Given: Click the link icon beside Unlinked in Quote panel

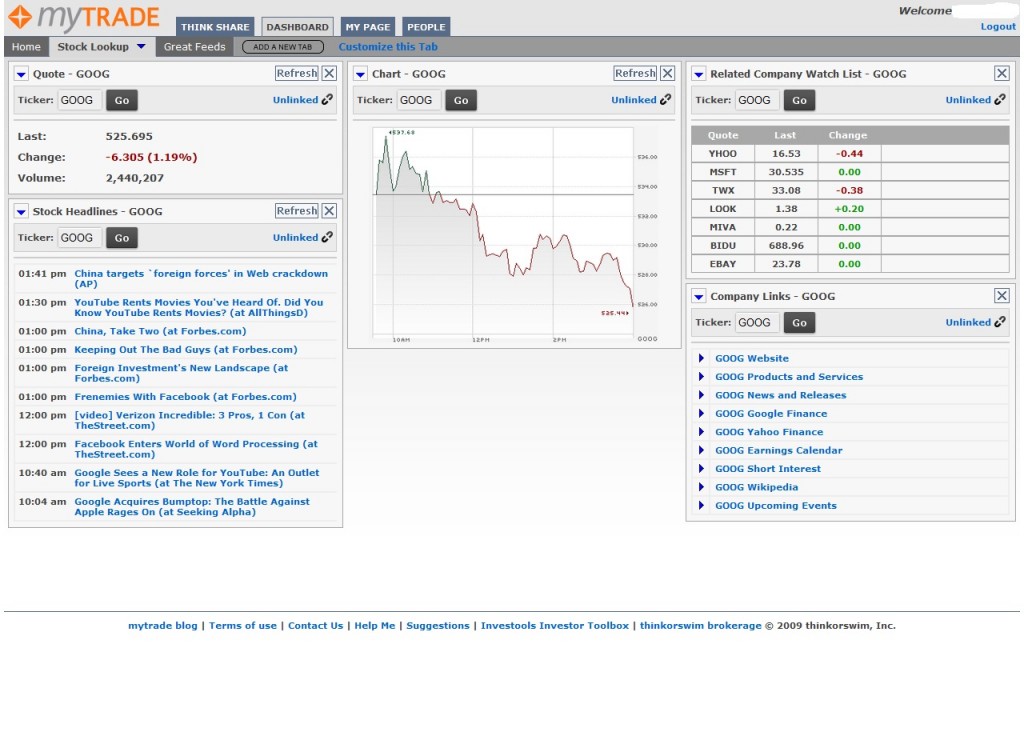Looking at the screenshot, I should tap(328, 100).
